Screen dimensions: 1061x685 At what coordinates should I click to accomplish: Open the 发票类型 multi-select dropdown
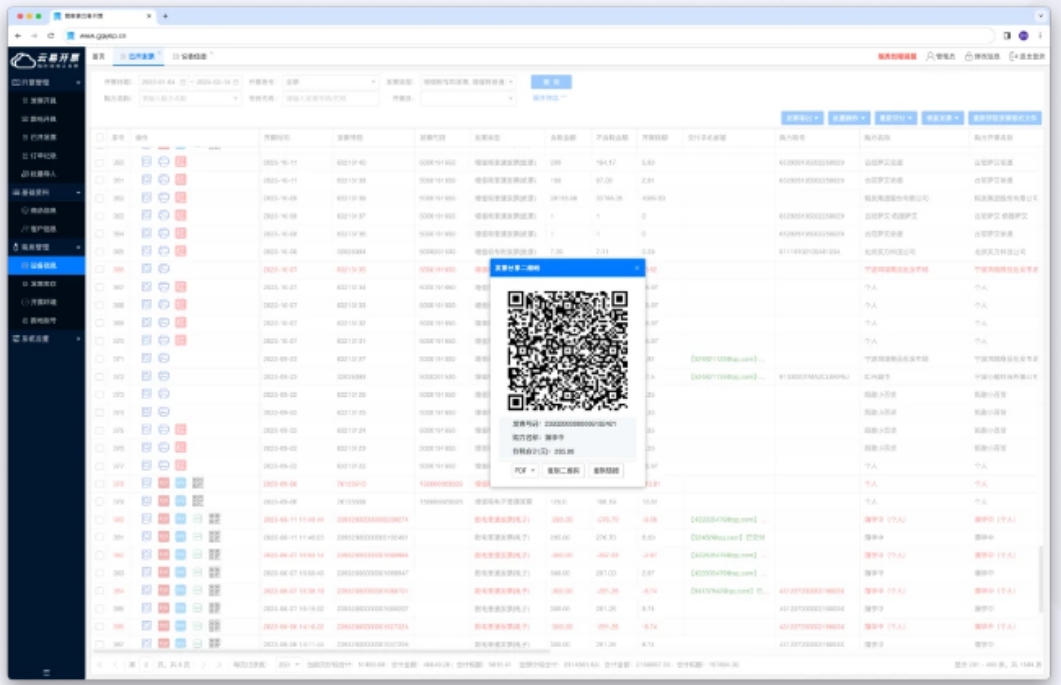468,82
